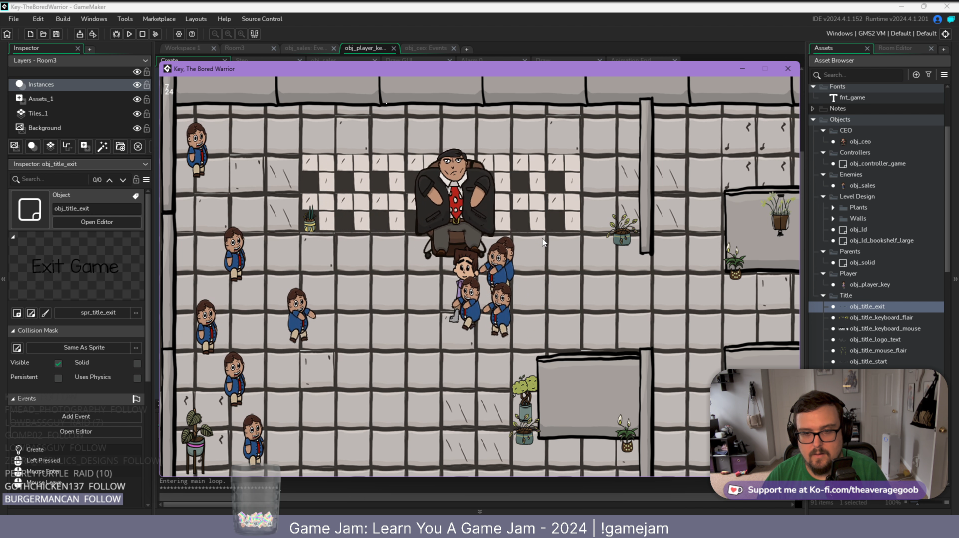Image resolution: width=959 pixels, height=538 pixels.
Task: Open the Asset Browser filter funnel icon
Action: tap(928, 75)
